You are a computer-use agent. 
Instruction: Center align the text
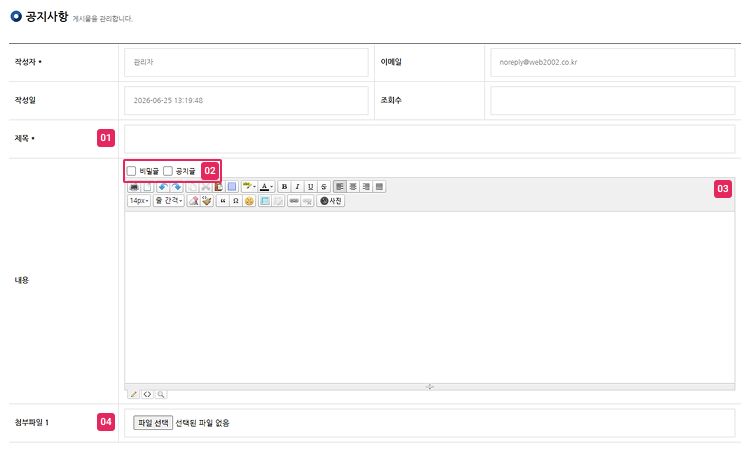(x=353, y=187)
